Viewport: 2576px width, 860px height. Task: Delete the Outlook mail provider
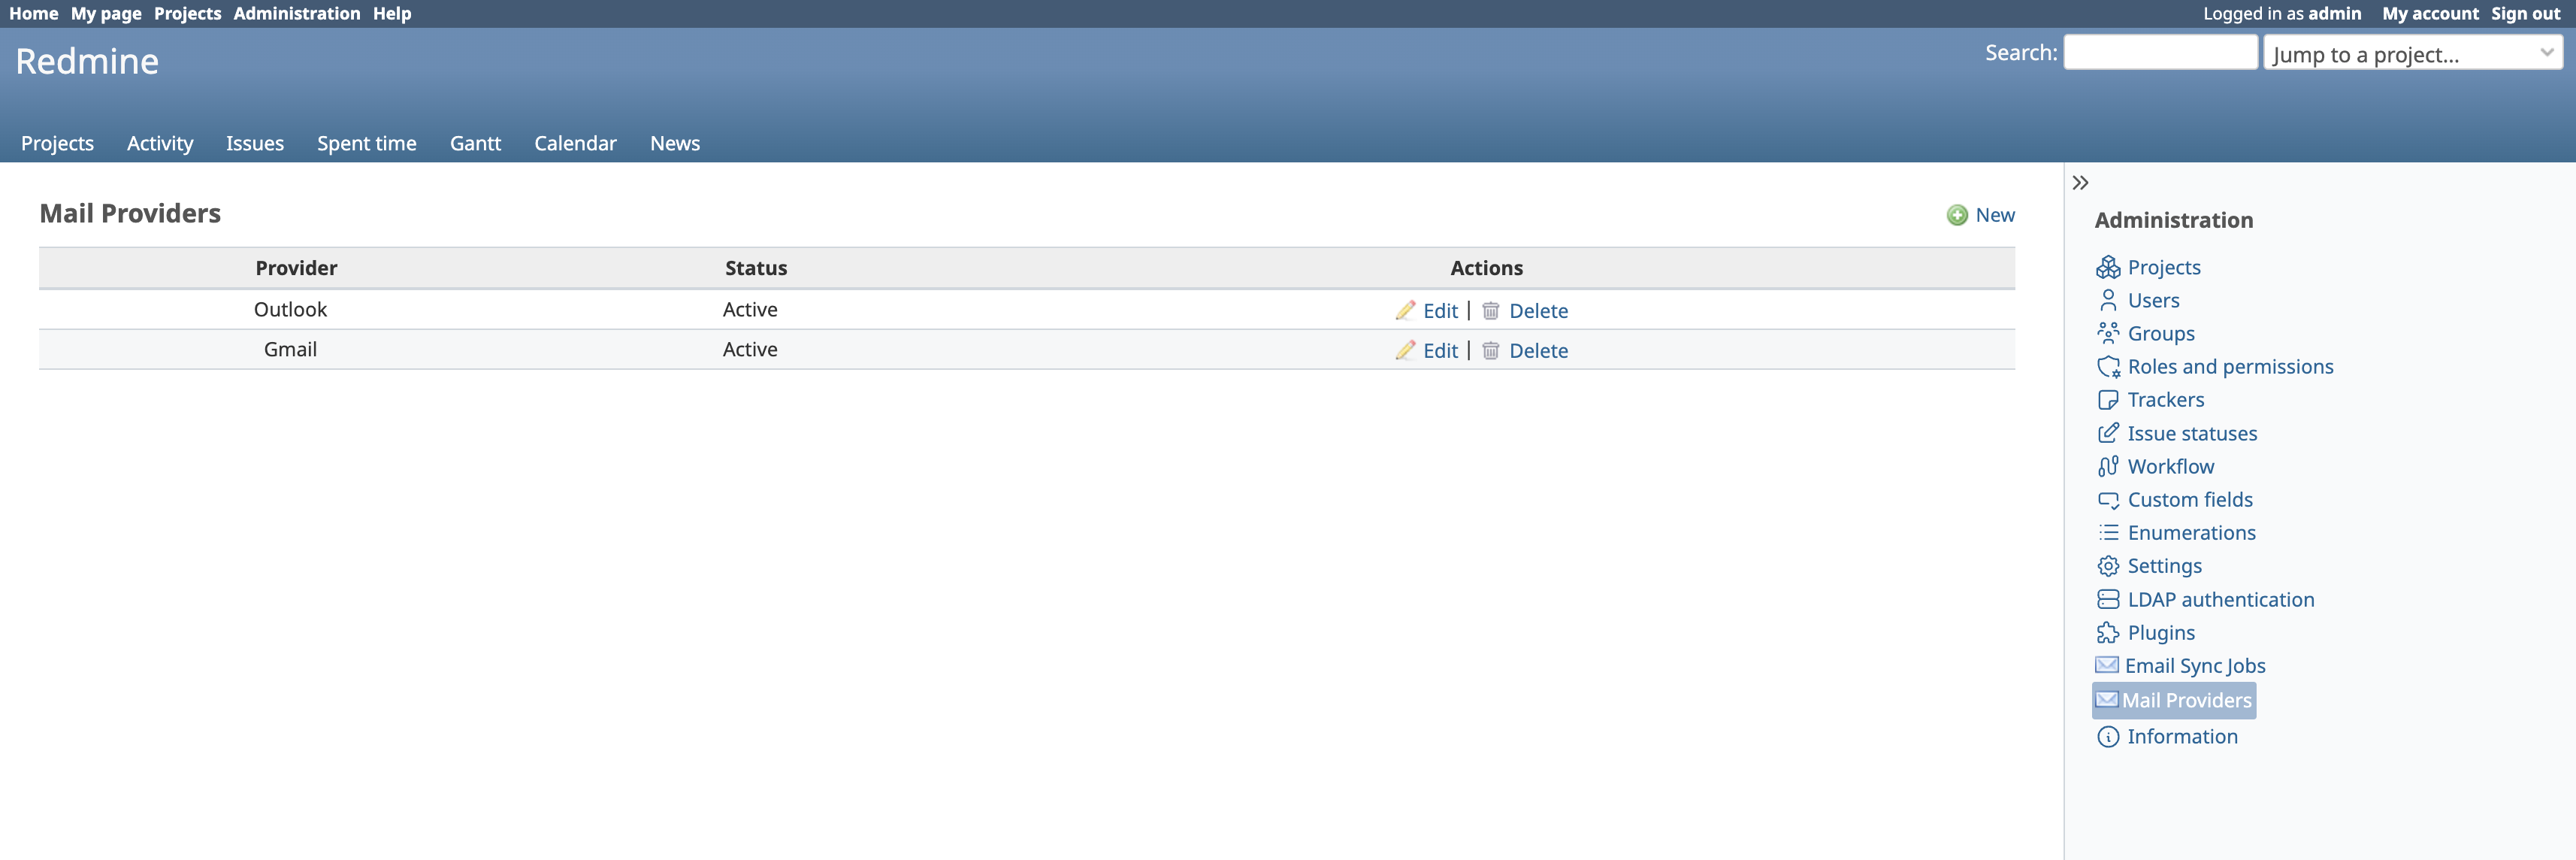click(x=1537, y=311)
